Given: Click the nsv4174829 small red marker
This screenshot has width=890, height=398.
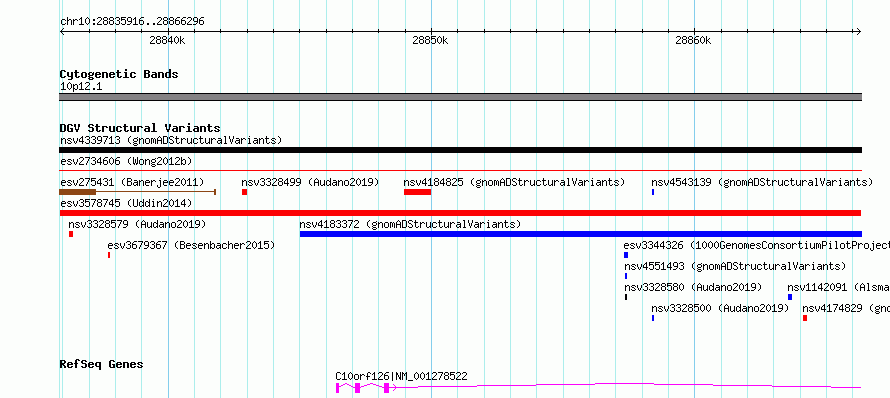Looking at the screenshot, I should pos(805,318).
